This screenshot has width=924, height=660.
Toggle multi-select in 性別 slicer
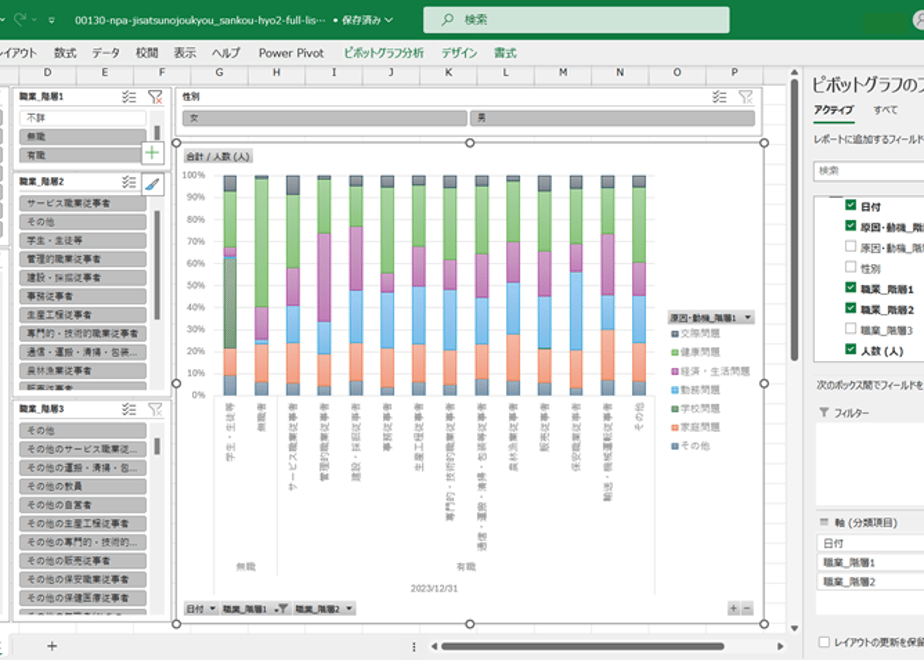pos(720,97)
